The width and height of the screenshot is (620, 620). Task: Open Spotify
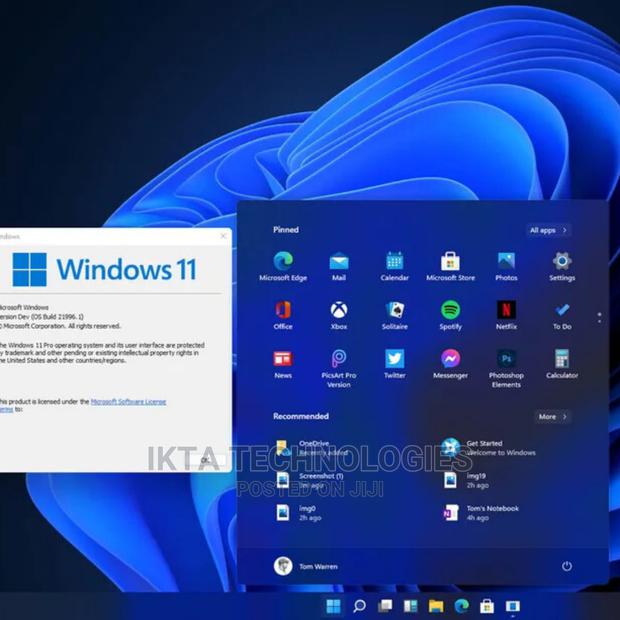tap(450, 315)
